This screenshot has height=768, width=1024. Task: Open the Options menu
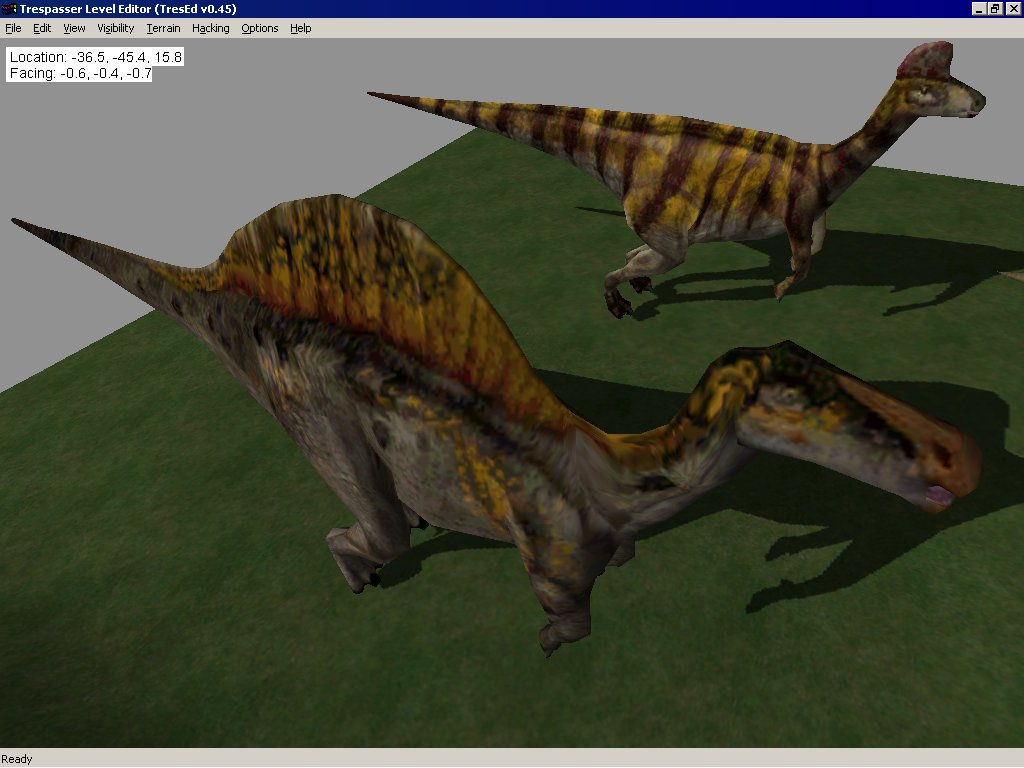point(259,28)
